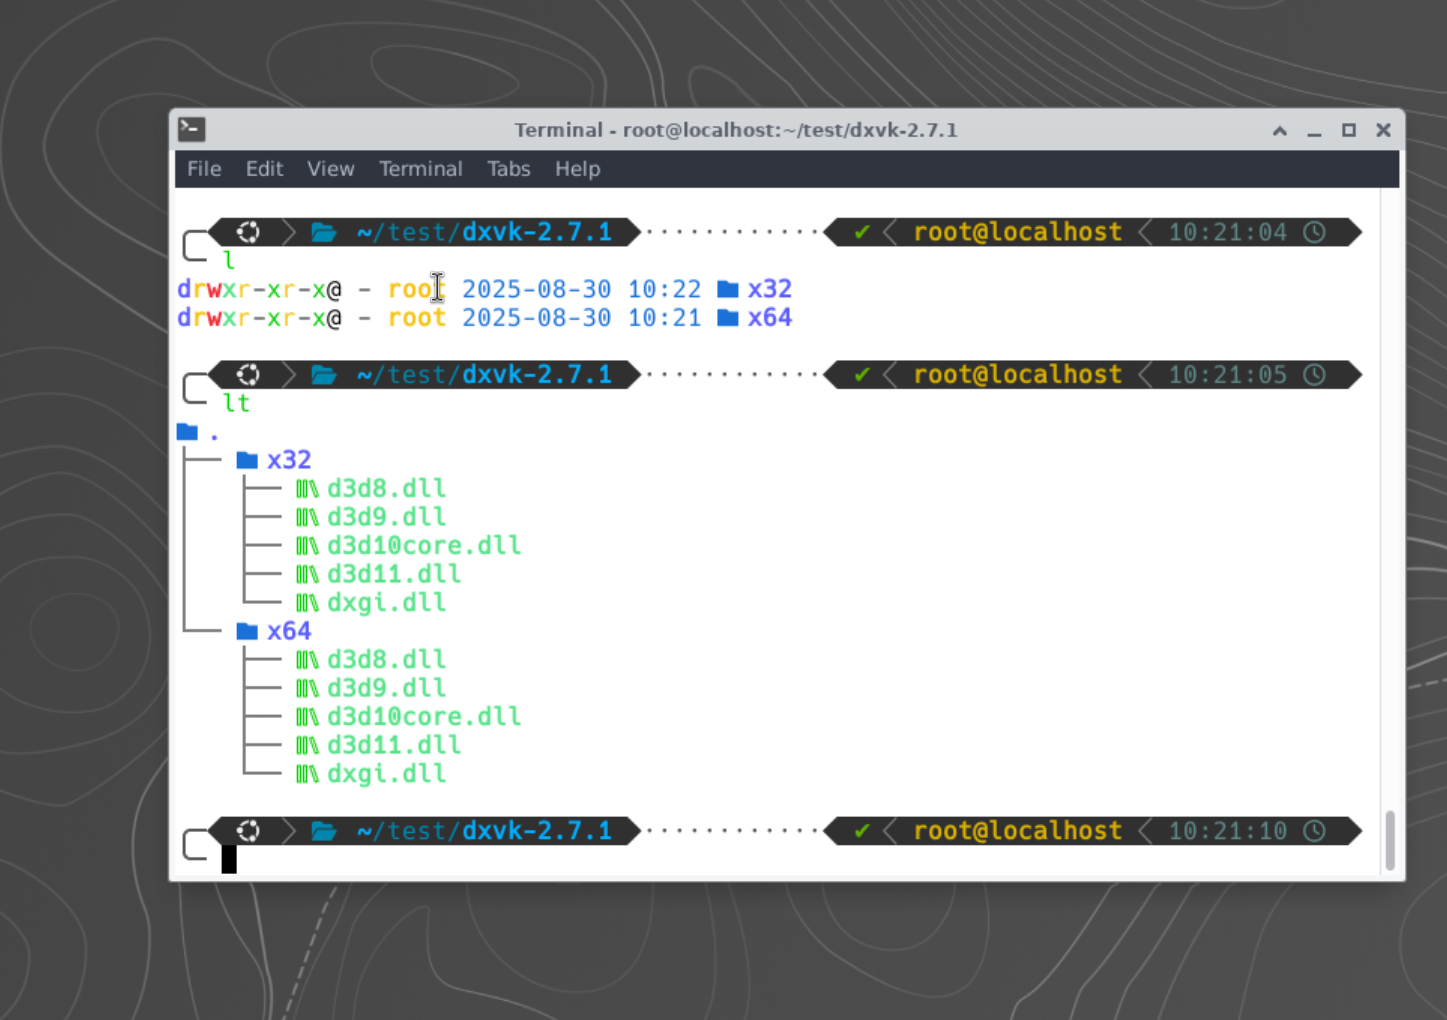Screen dimensions: 1447x1020
Task: Open the Edit menu
Action: coord(264,169)
